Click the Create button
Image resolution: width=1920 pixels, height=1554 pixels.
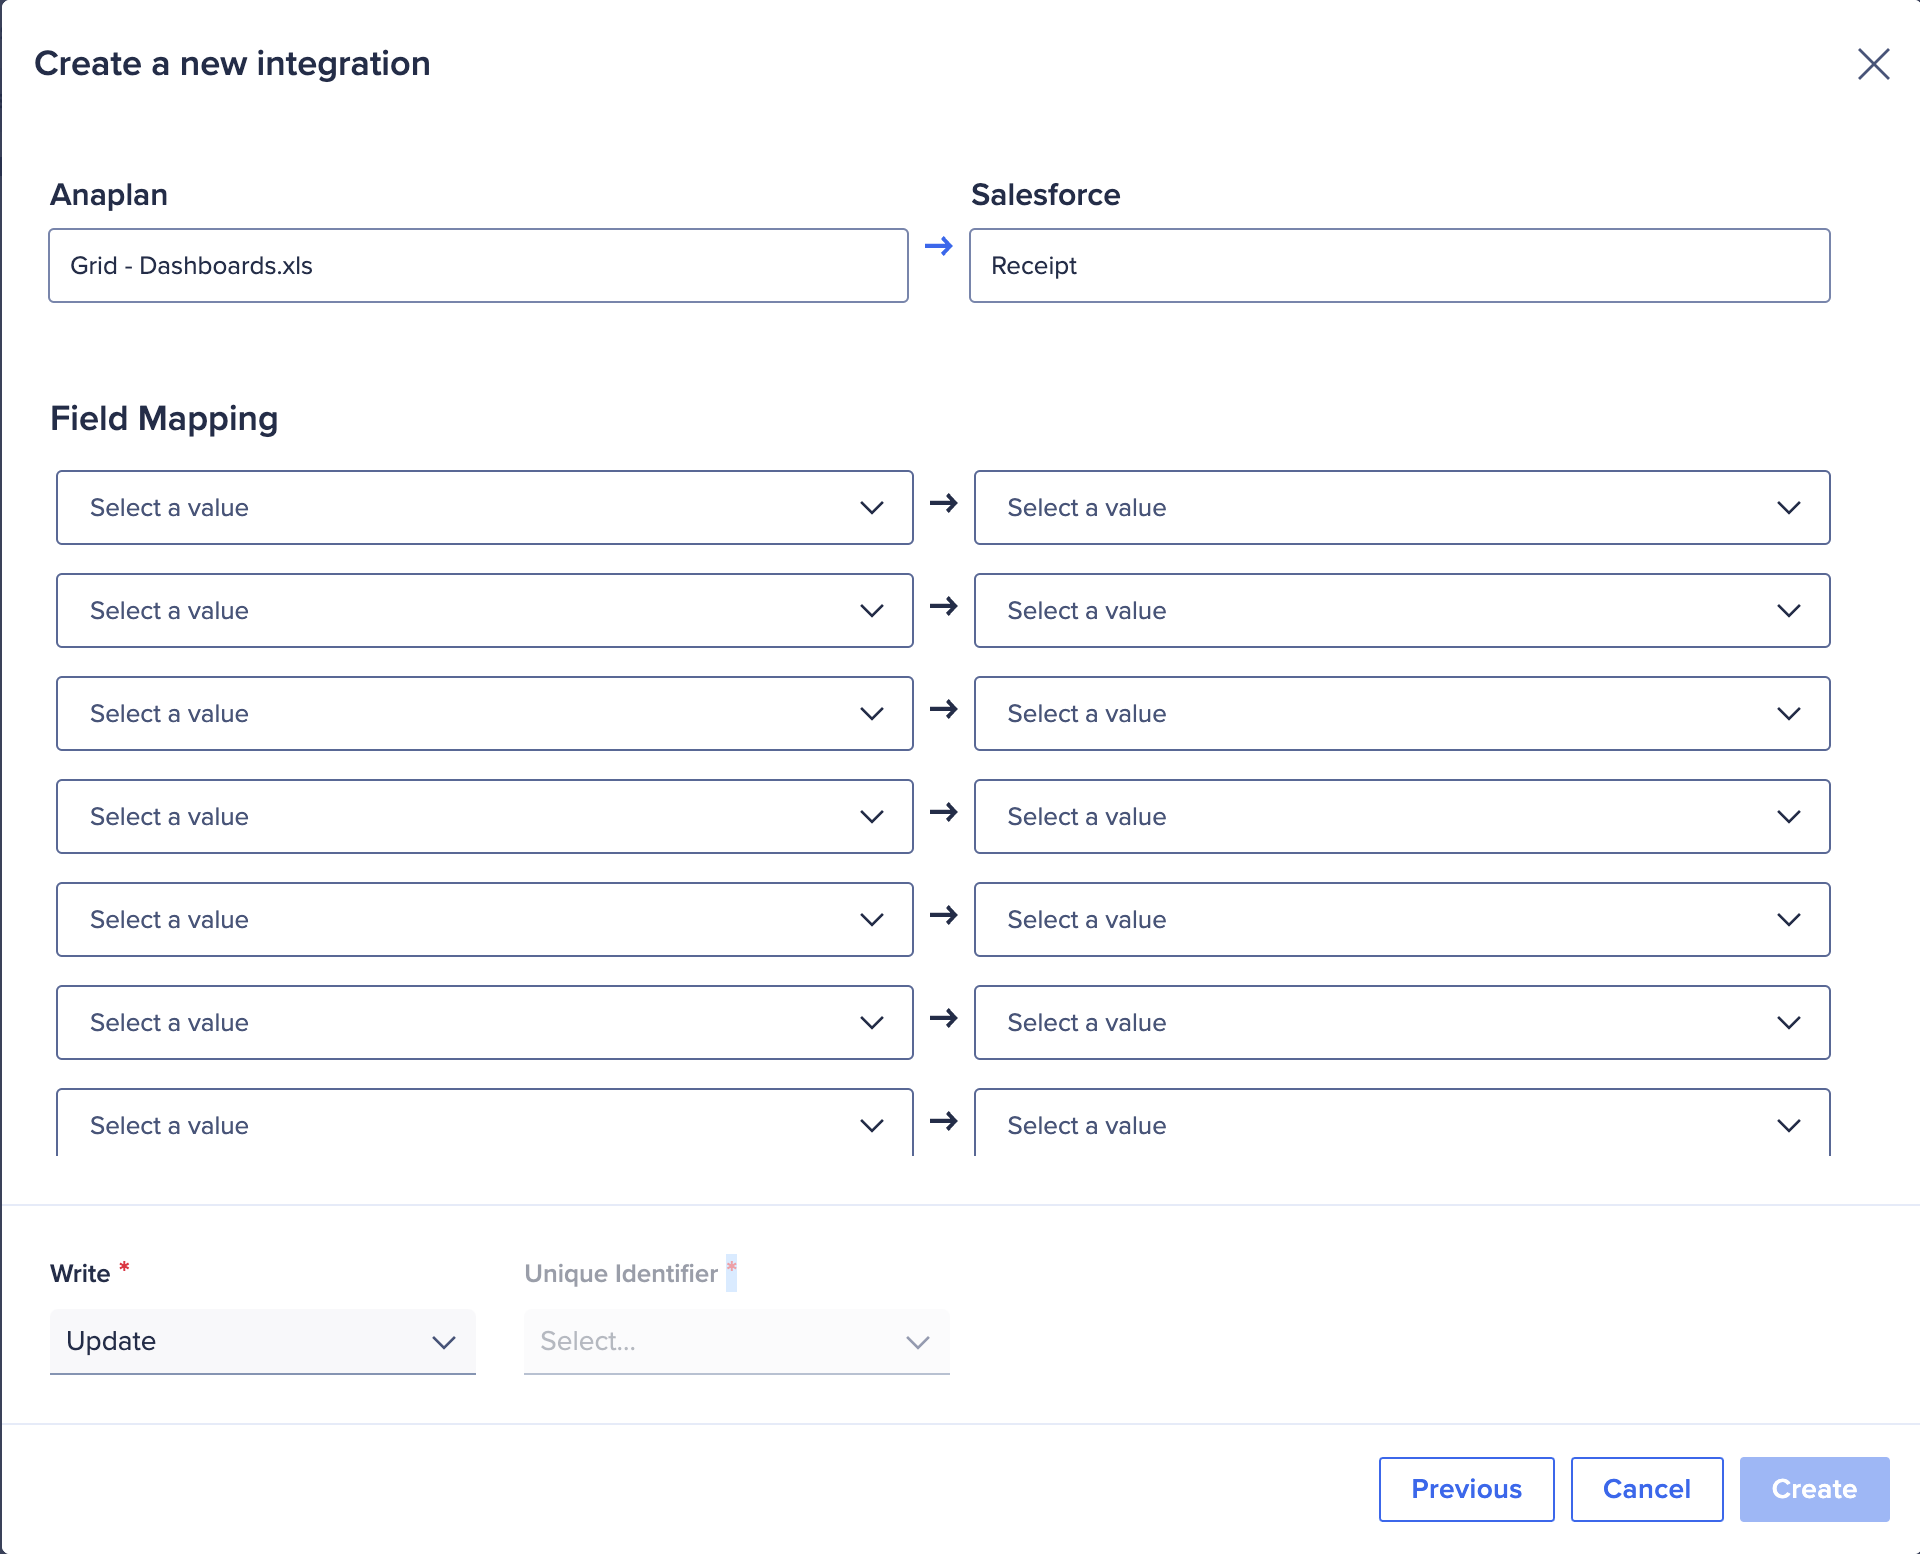point(1814,1489)
